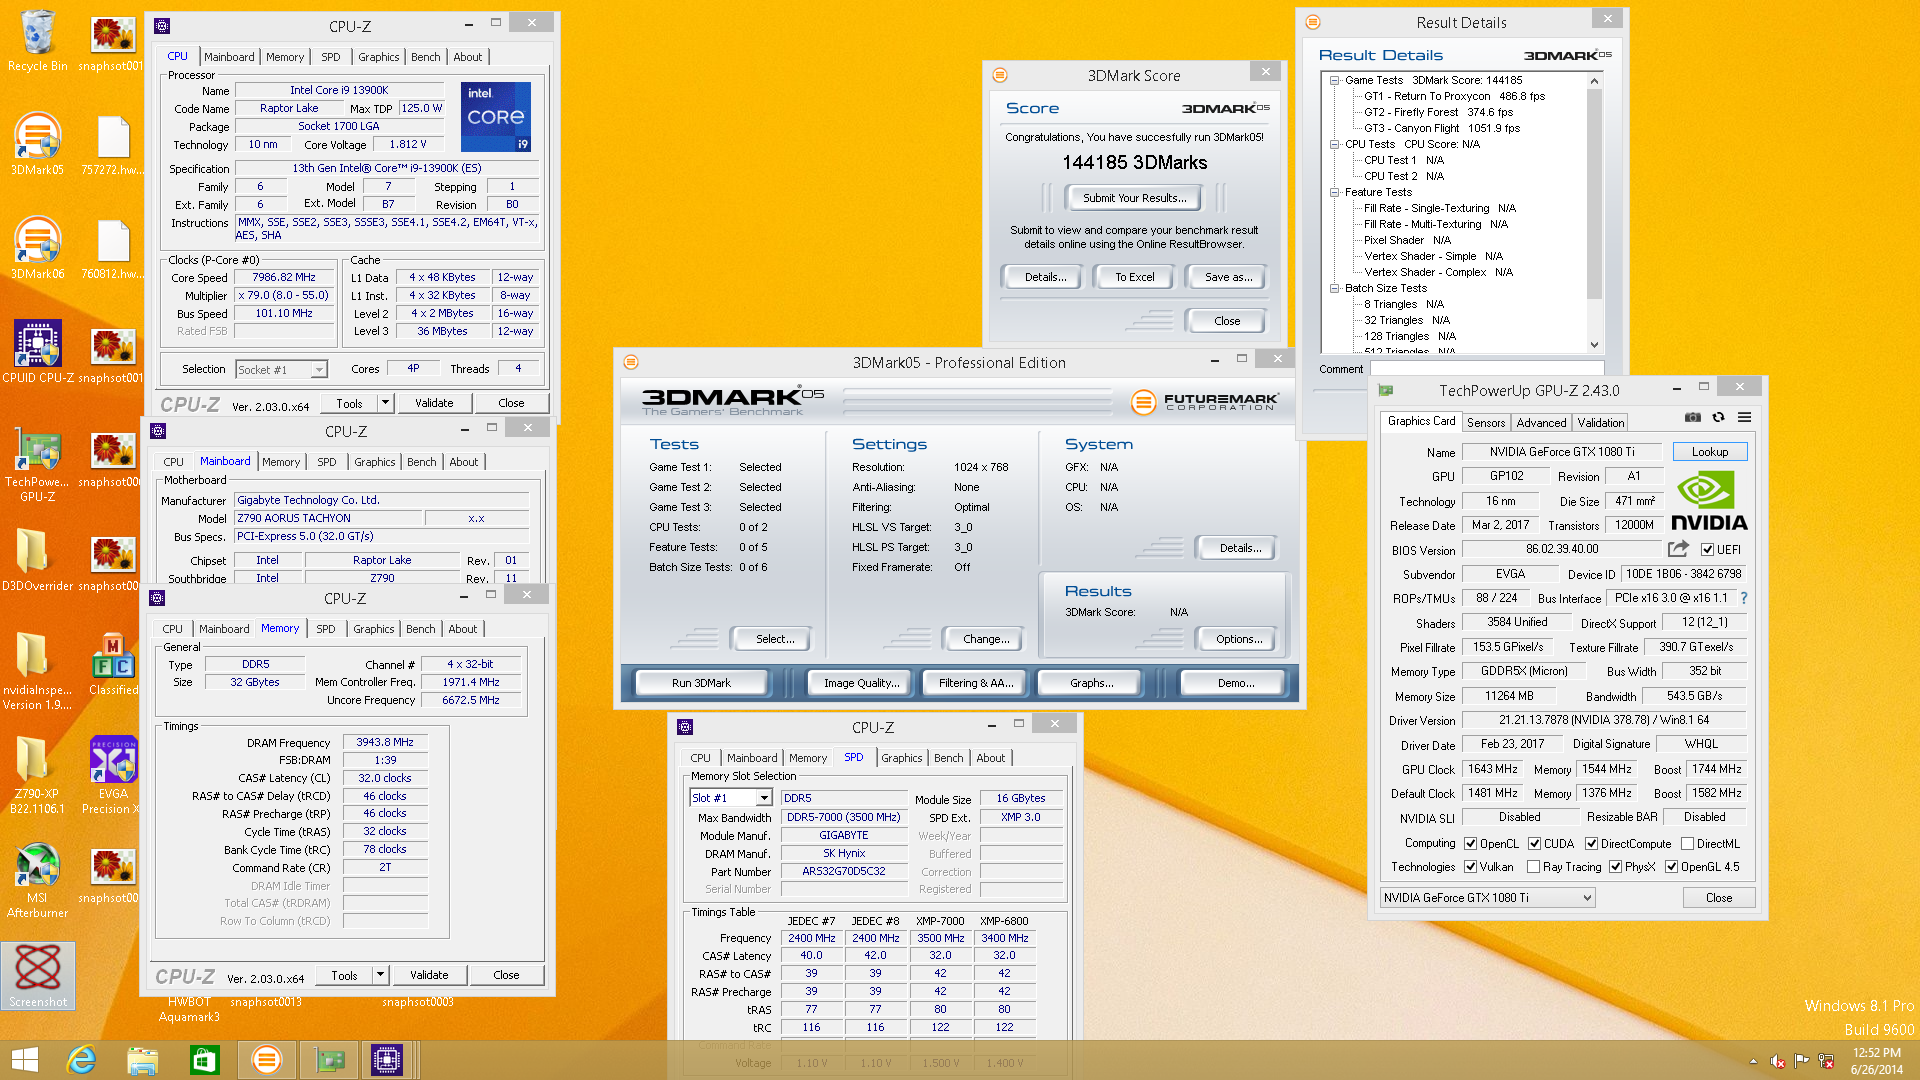Toggle the PhysX checkbox

pos(1616,867)
